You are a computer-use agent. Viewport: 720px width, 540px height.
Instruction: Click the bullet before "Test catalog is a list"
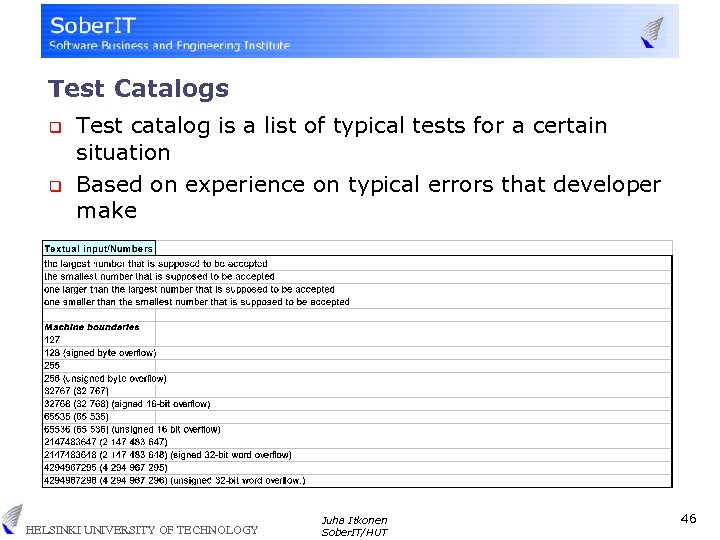[x=56, y=127]
